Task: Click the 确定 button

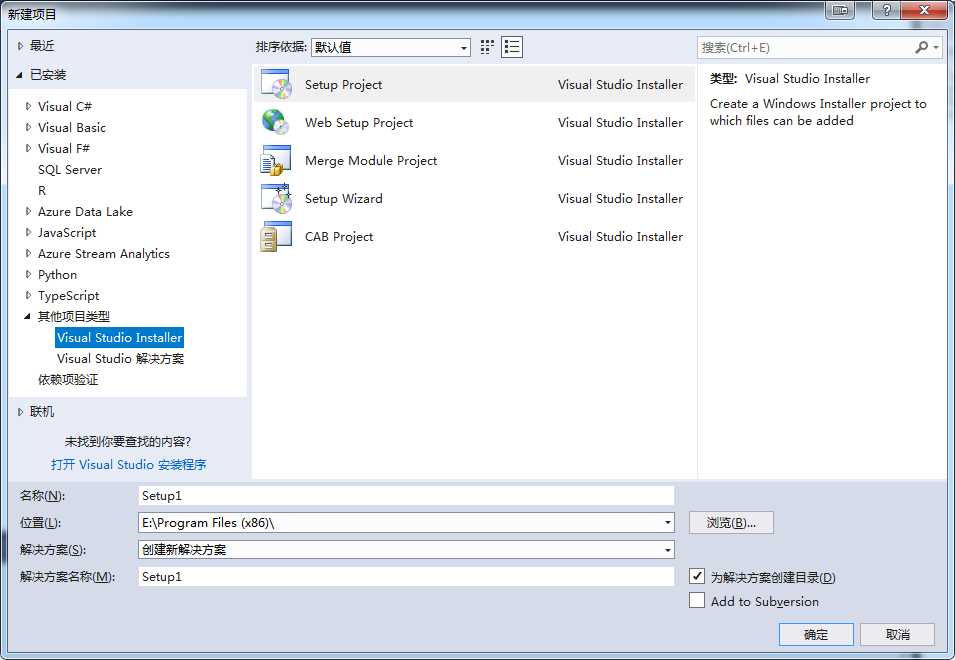Action: pos(816,634)
